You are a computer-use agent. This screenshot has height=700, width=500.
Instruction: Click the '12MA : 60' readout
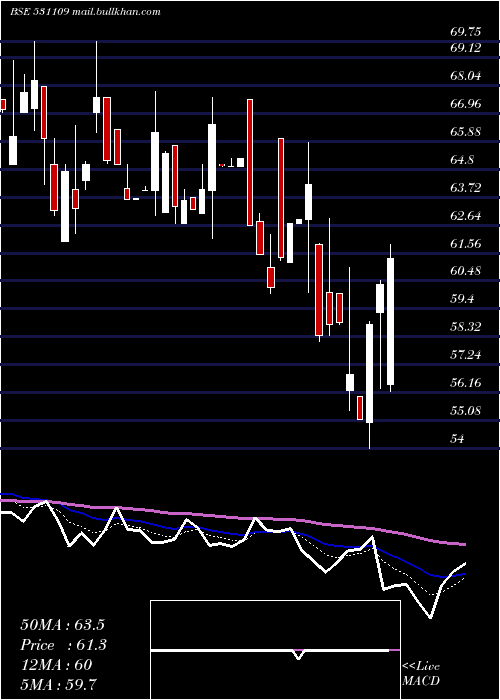tap(56, 665)
